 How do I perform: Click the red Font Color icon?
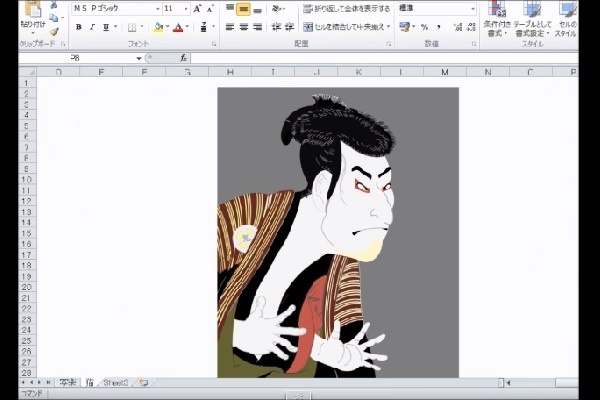(178, 27)
